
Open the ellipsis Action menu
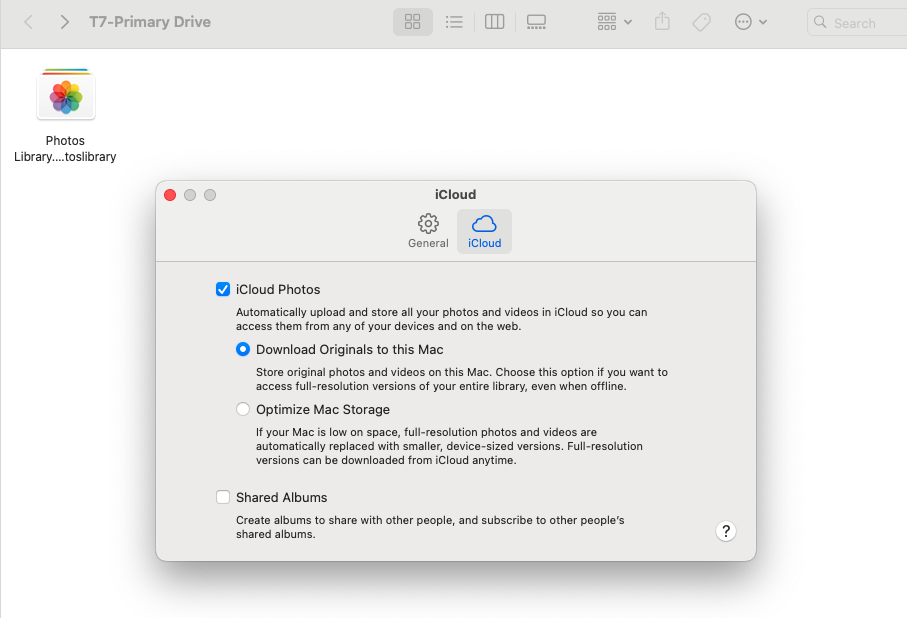coord(750,22)
